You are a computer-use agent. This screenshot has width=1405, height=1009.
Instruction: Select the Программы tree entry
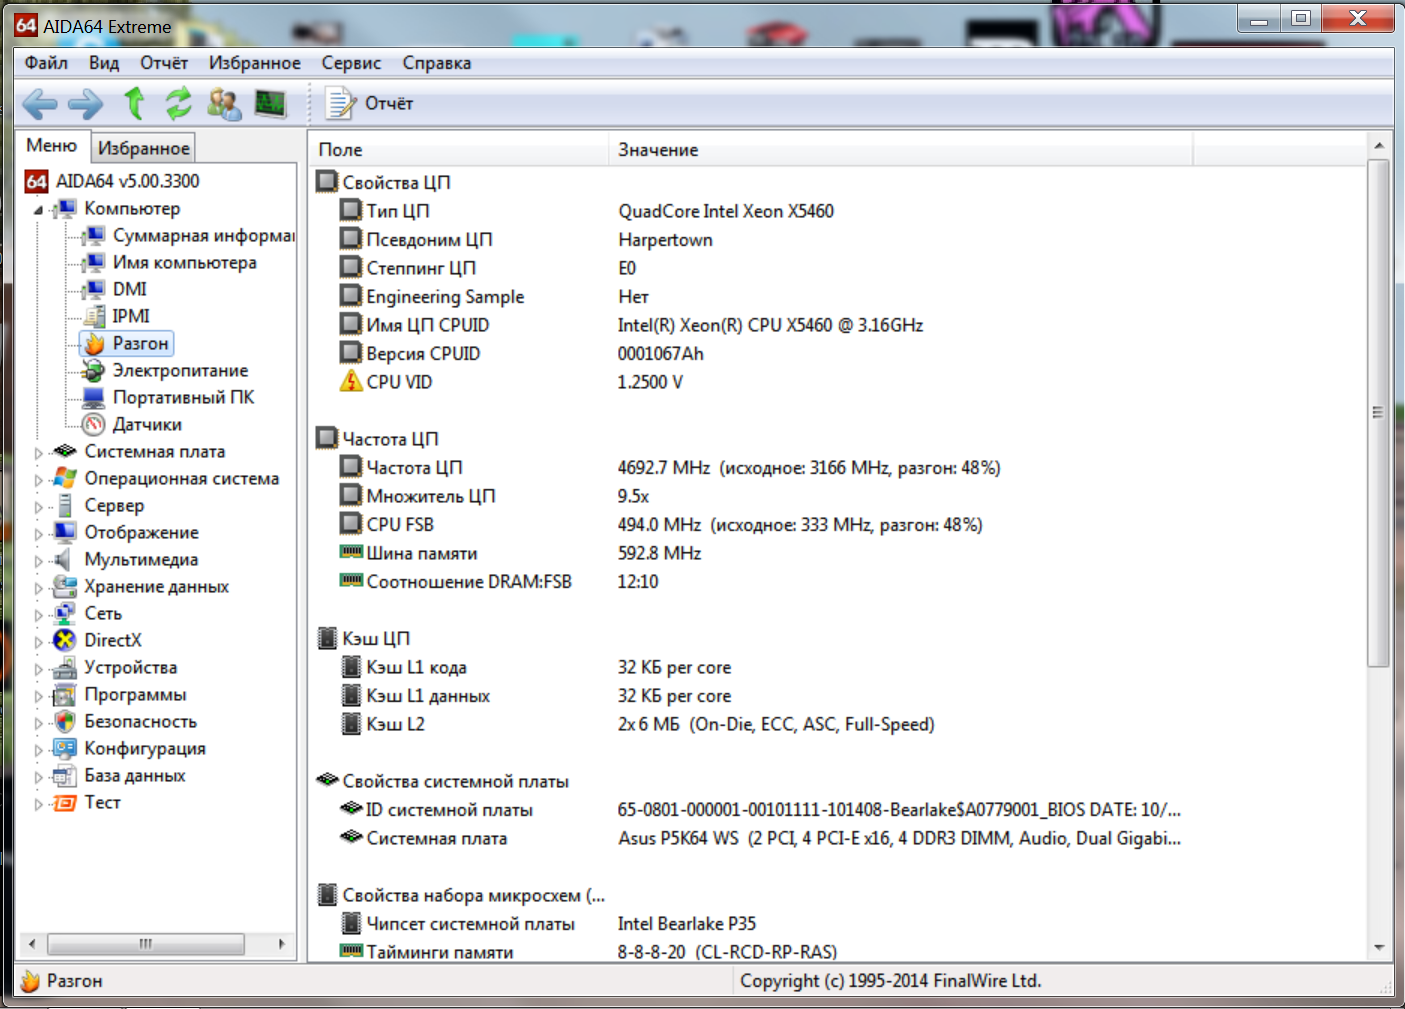135,694
